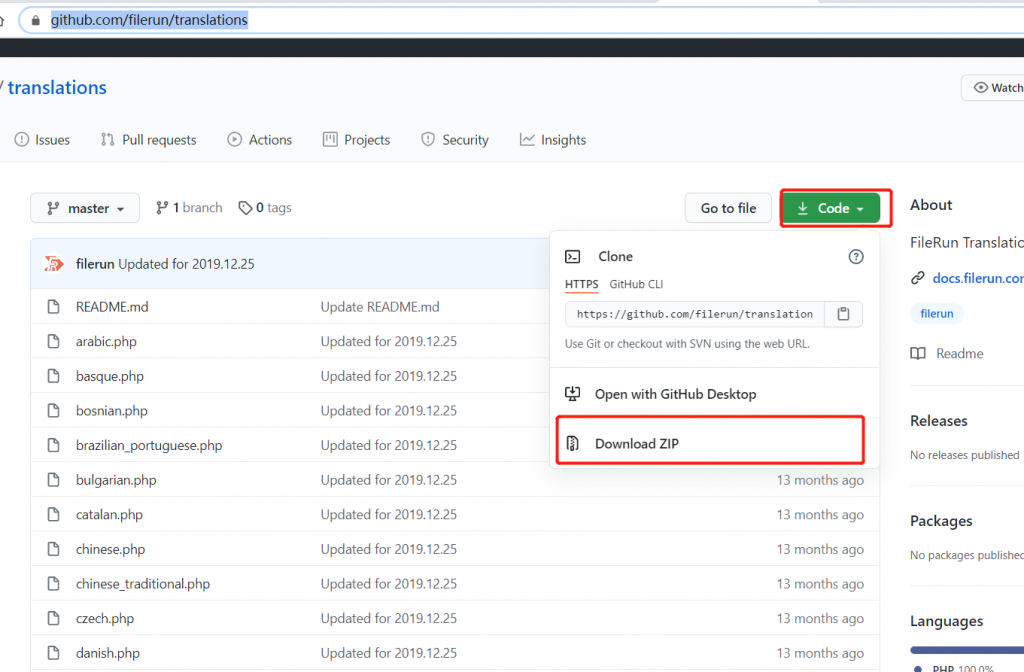Click the file icon beside brazilian_portuguese.php
The height and width of the screenshot is (672, 1024).
(54, 445)
